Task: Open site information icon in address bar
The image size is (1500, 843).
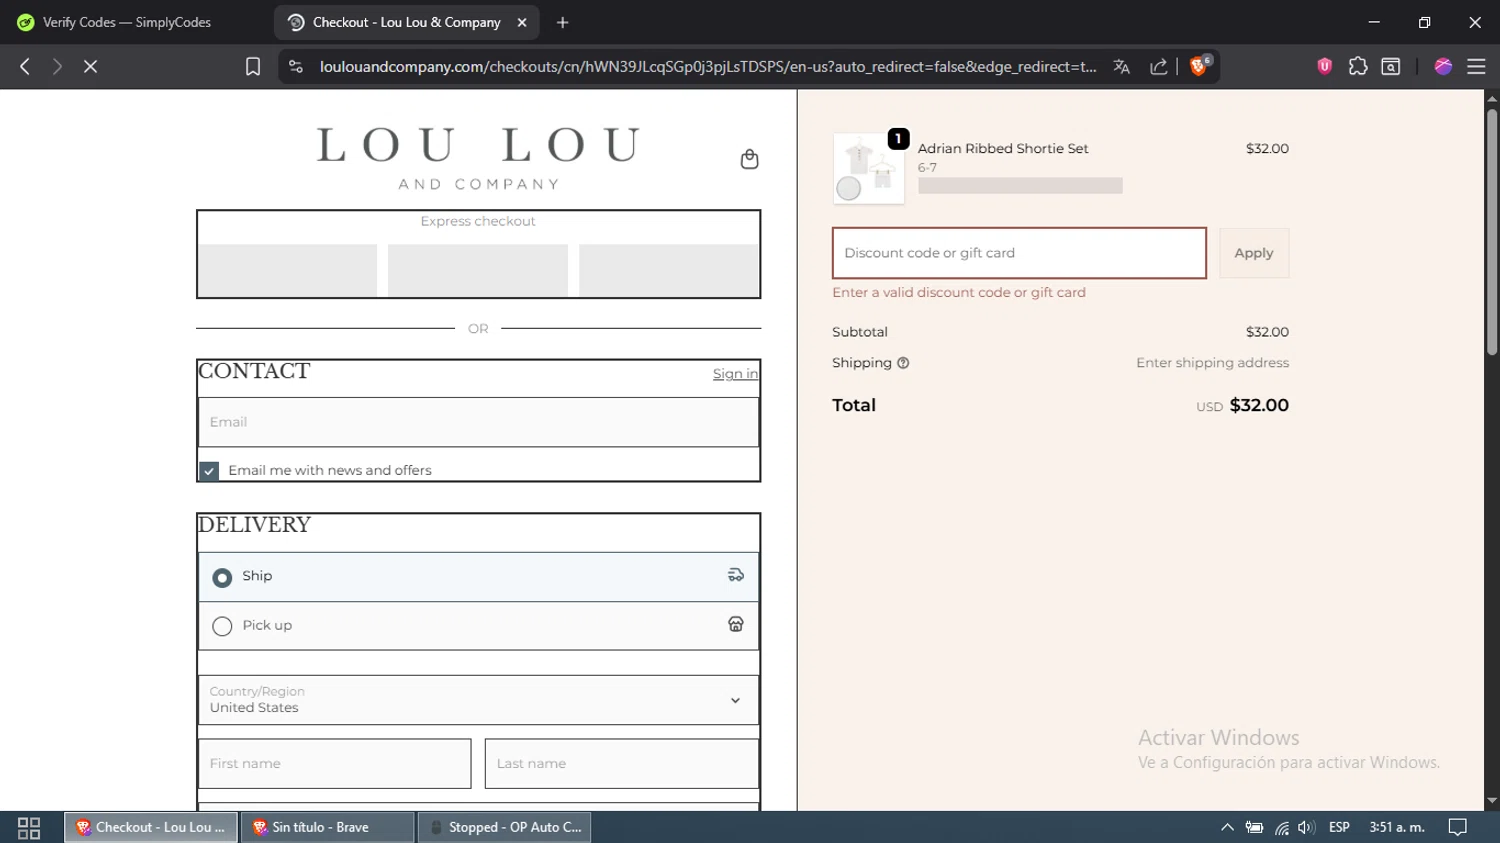Action: 296,66
